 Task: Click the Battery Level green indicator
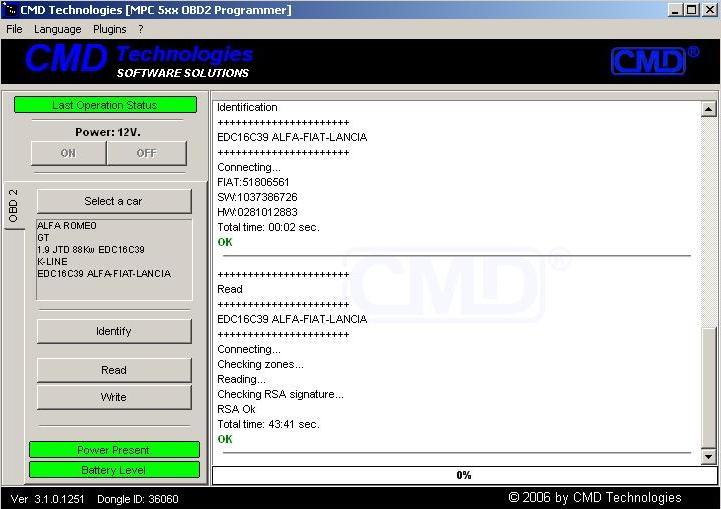pyautogui.click(x=113, y=470)
